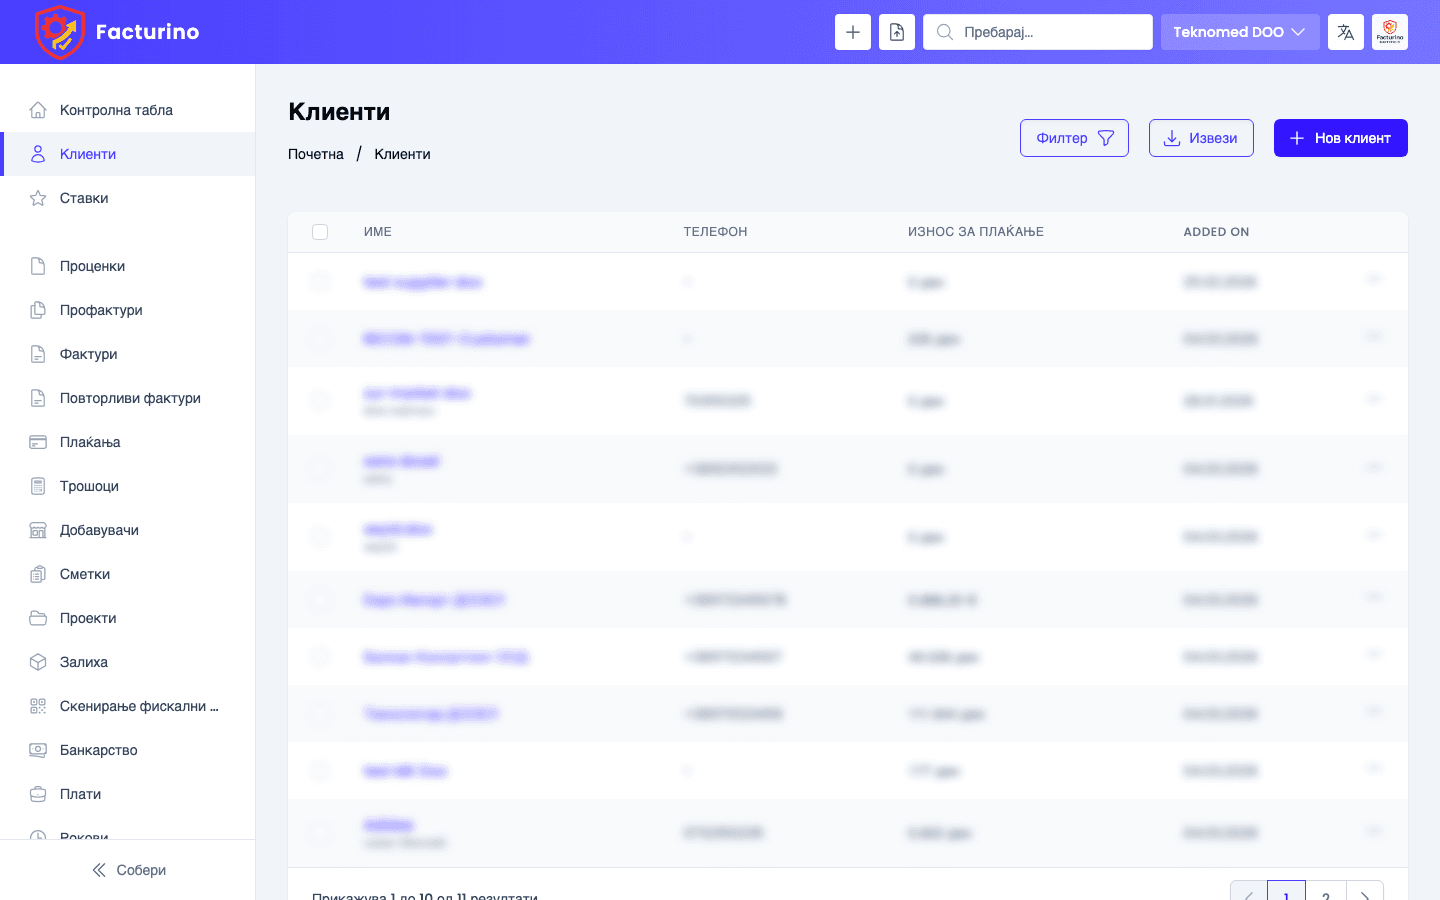
Task: Click the Facturino shield logo
Action: tap(60, 32)
